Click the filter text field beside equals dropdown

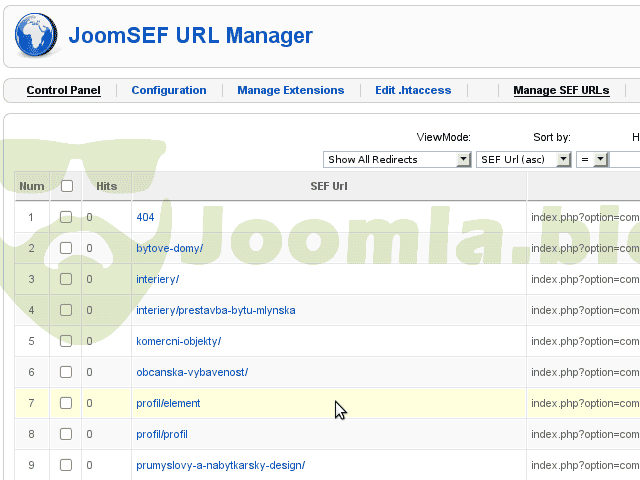[x=625, y=159]
